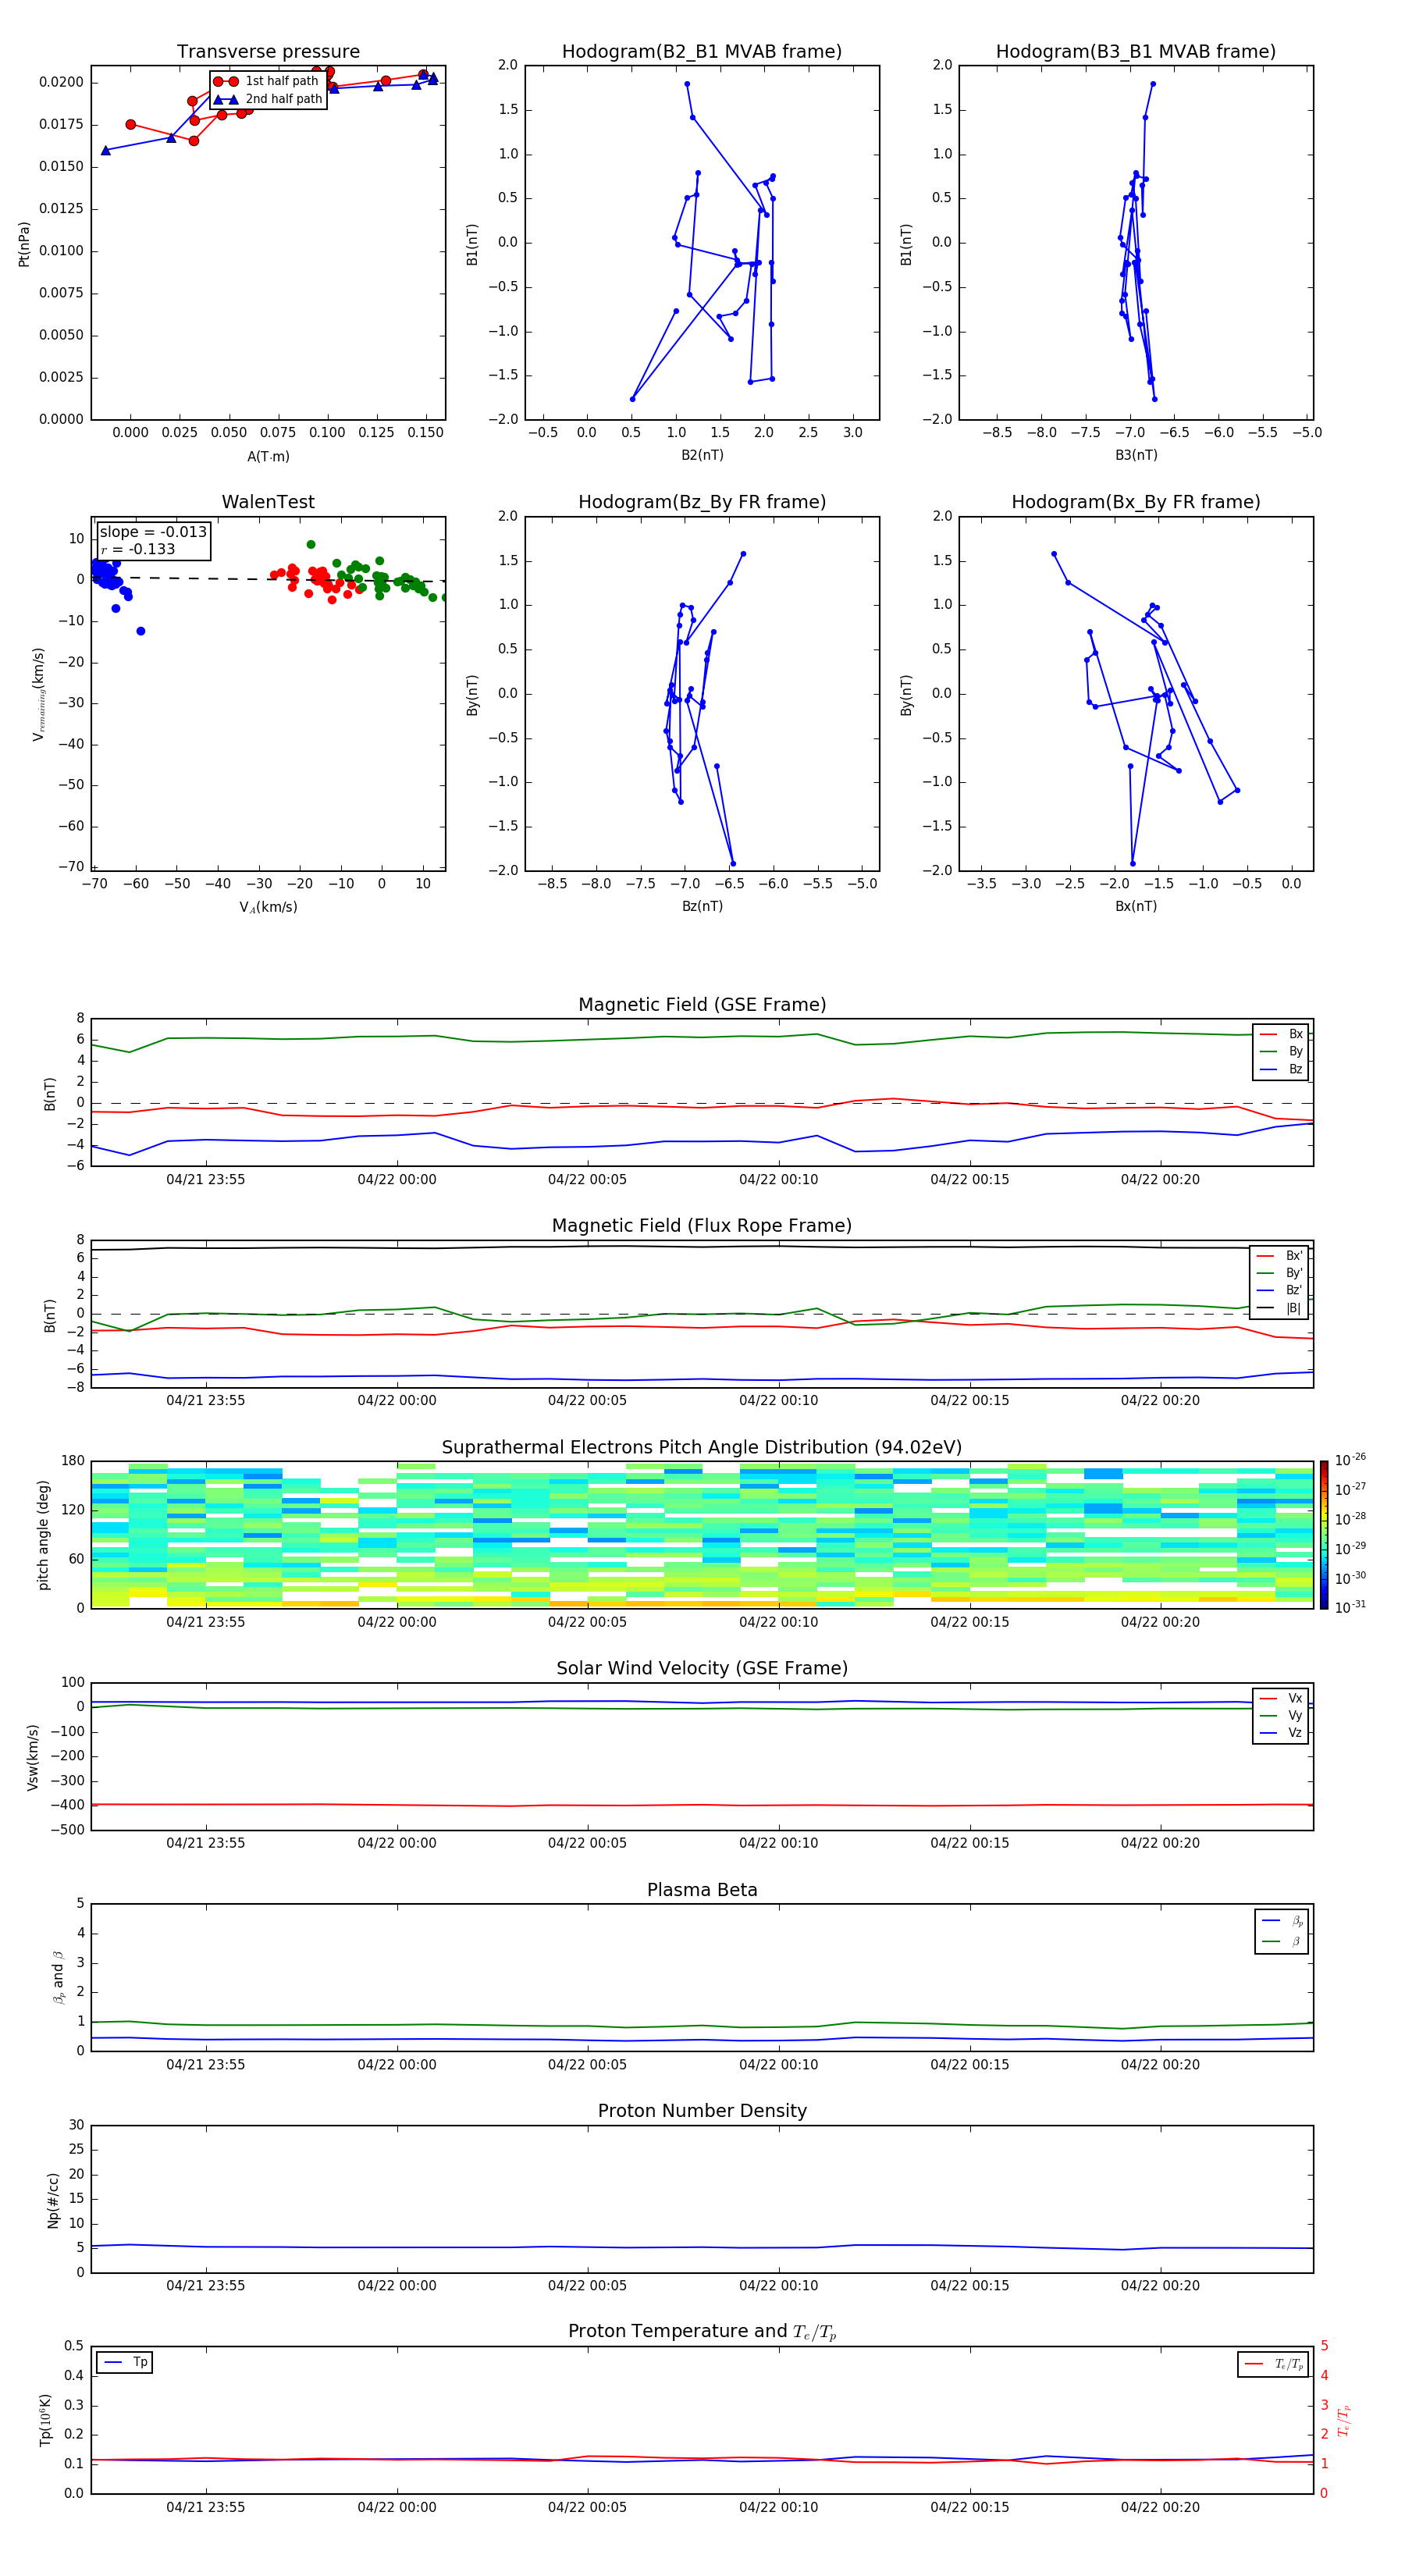The width and height of the screenshot is (1405, 2576).
Task: Click the 'Bz(nT)' x-axis label
Action: click(702, 906)
